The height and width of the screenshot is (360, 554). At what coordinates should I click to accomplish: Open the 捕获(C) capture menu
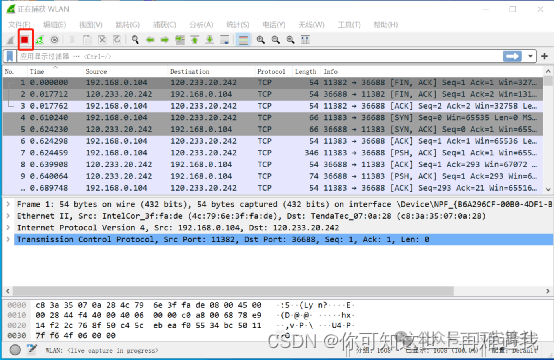click(x=164, y=24)
